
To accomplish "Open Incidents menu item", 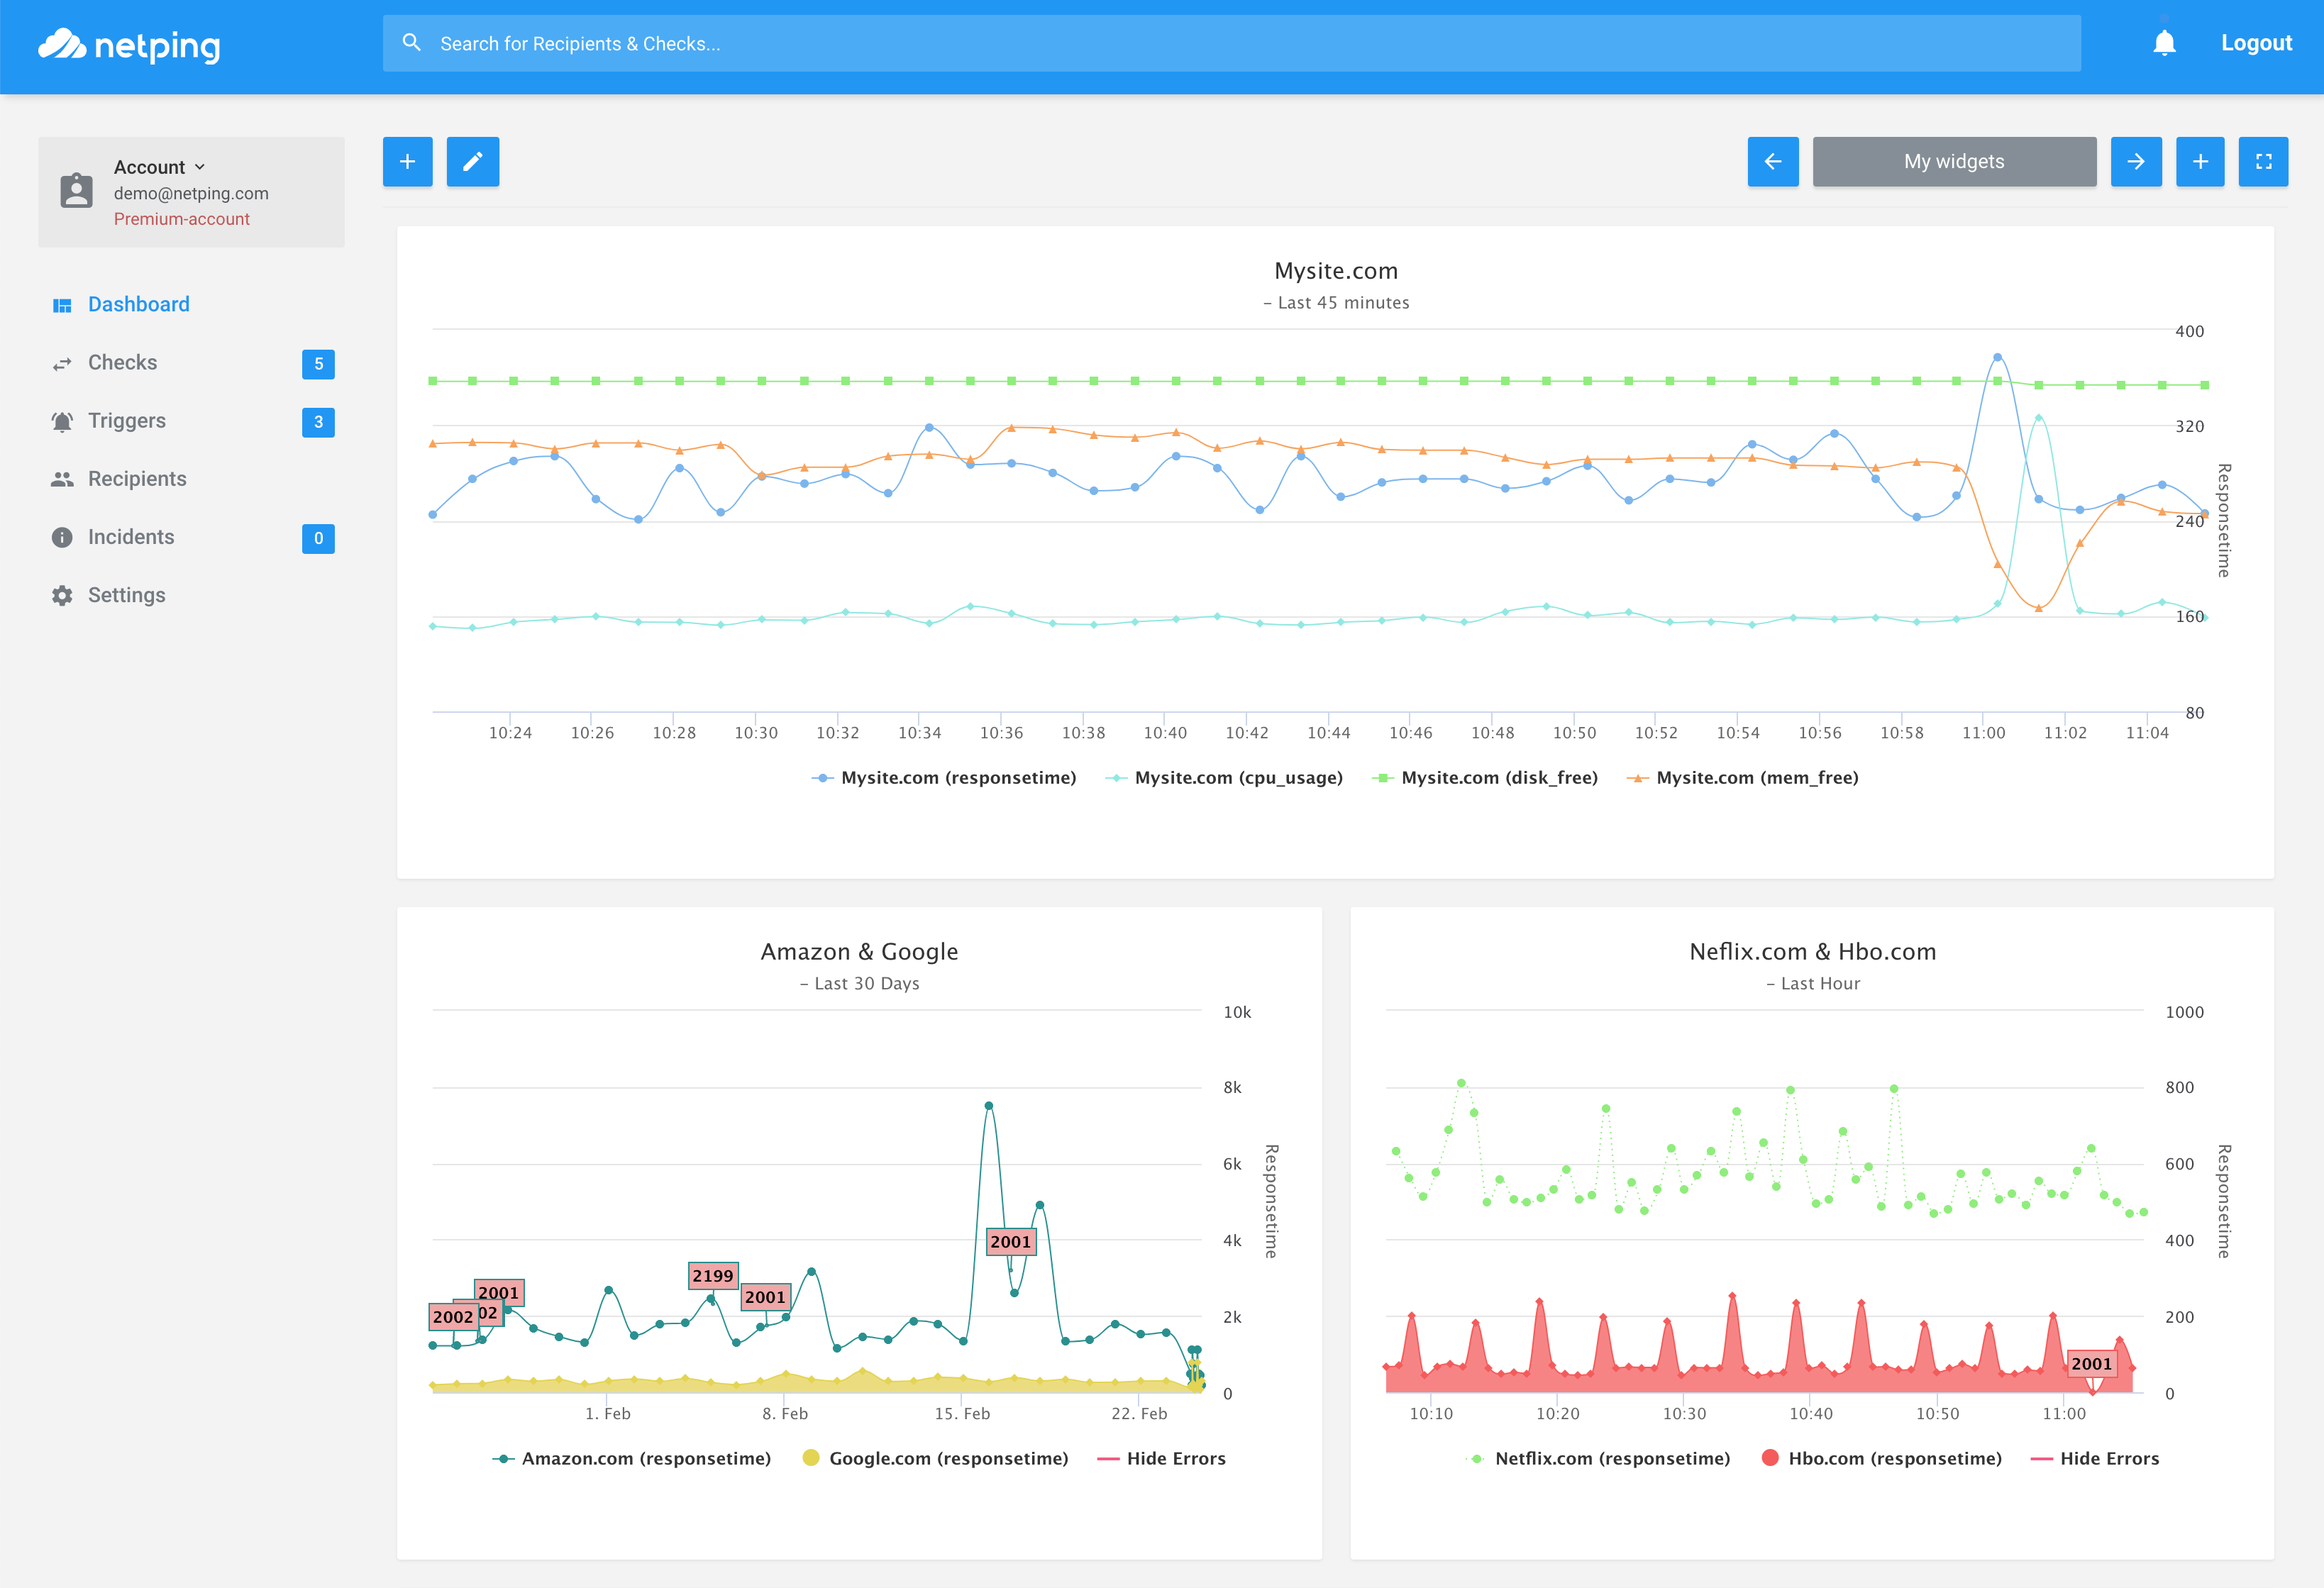I will [x=131, y=536].
